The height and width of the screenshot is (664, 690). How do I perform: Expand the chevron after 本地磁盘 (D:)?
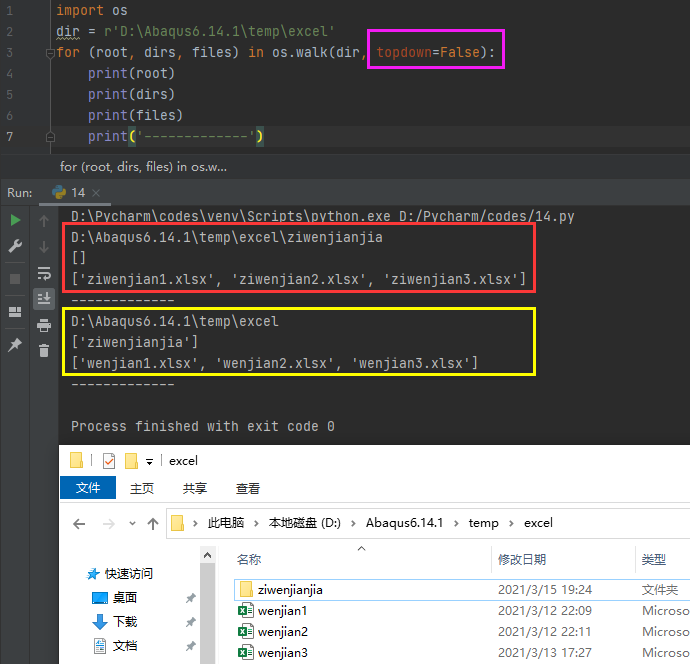click(x=353, y=523)
